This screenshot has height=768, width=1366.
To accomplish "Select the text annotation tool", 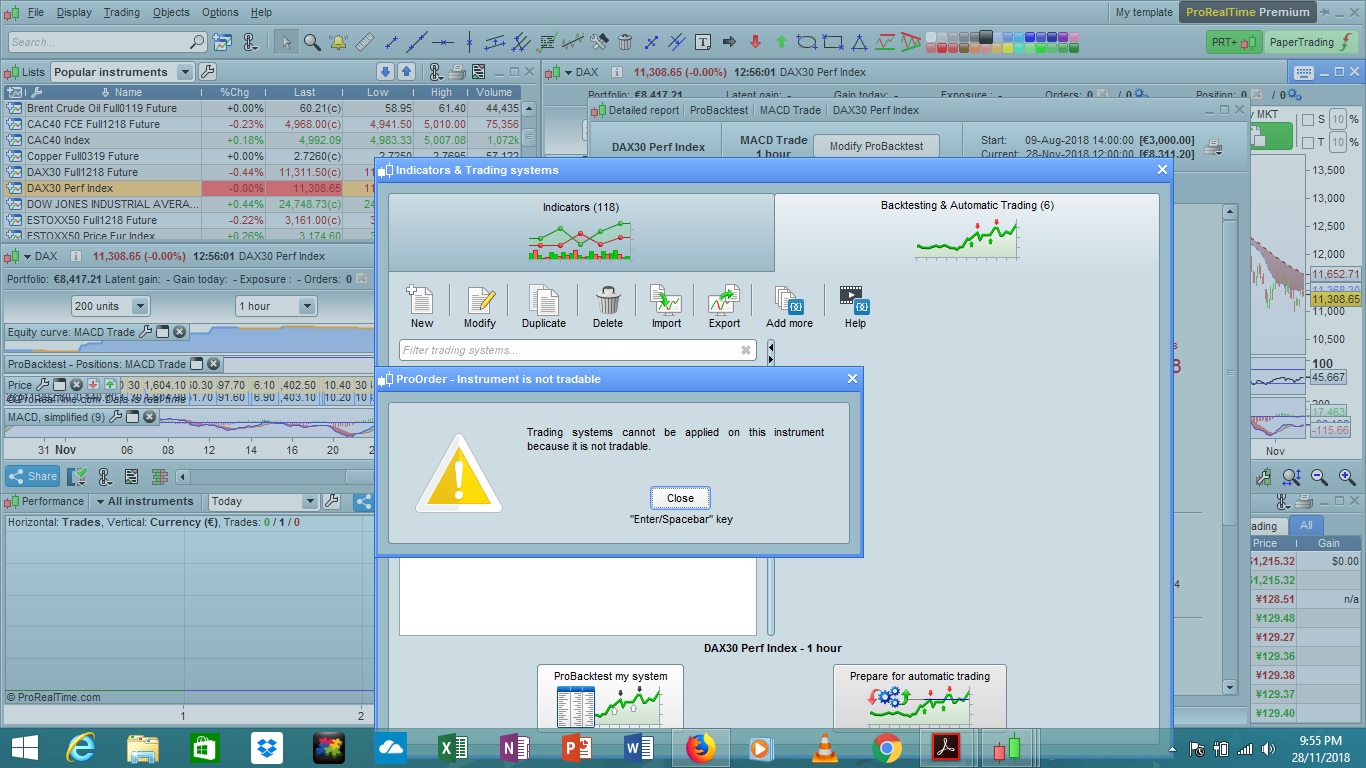I will tap(703, 42).
